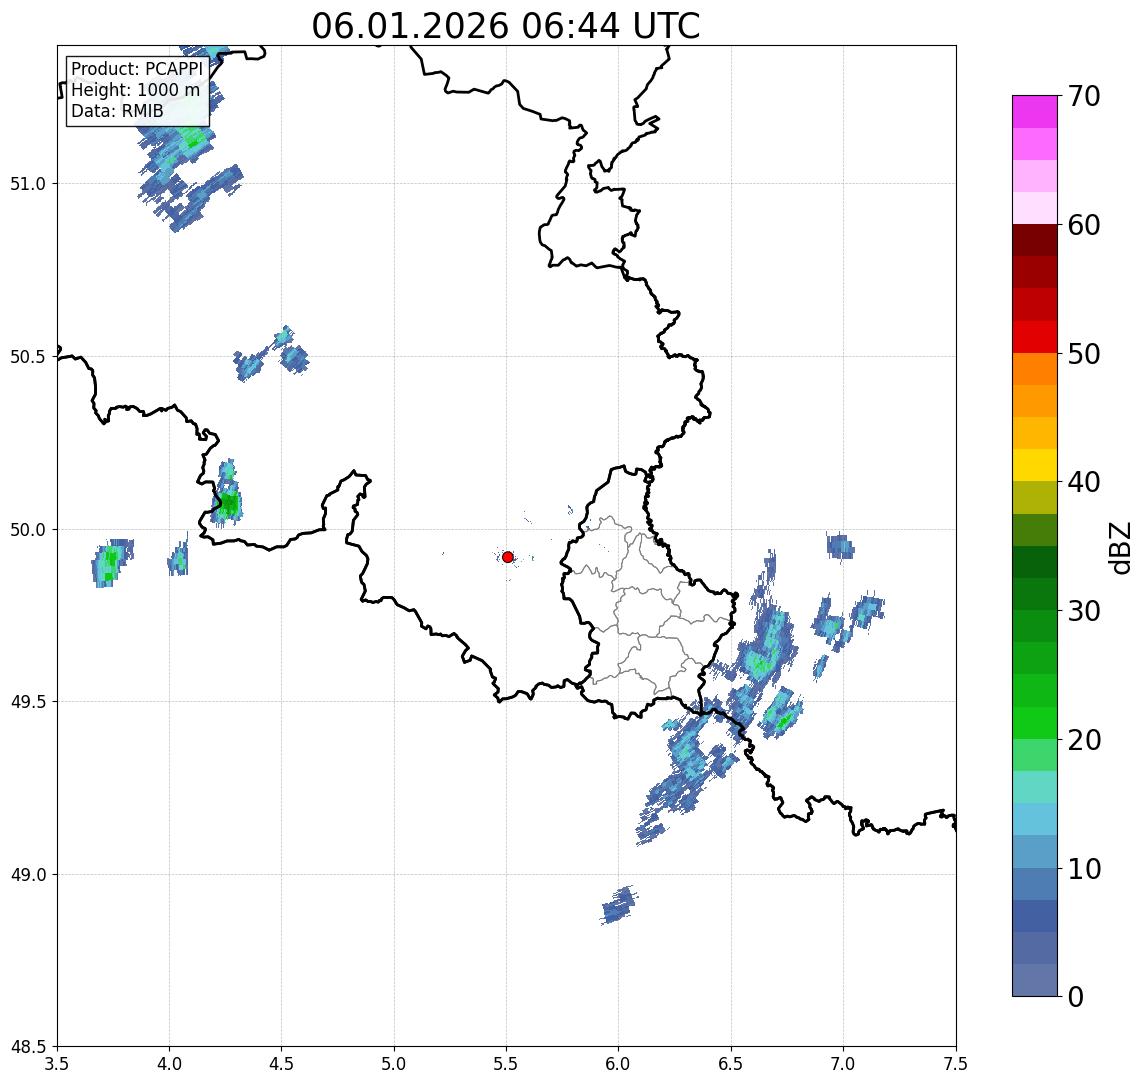Click the 0 tick on colorbar

coord(1076,996)
